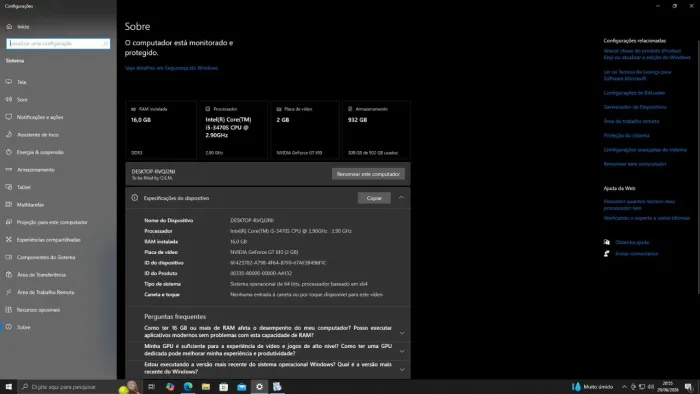The width and height of the screenshot is (700, 394).
Task: Click the Início home icon
Action: click(x=9, y=26)
